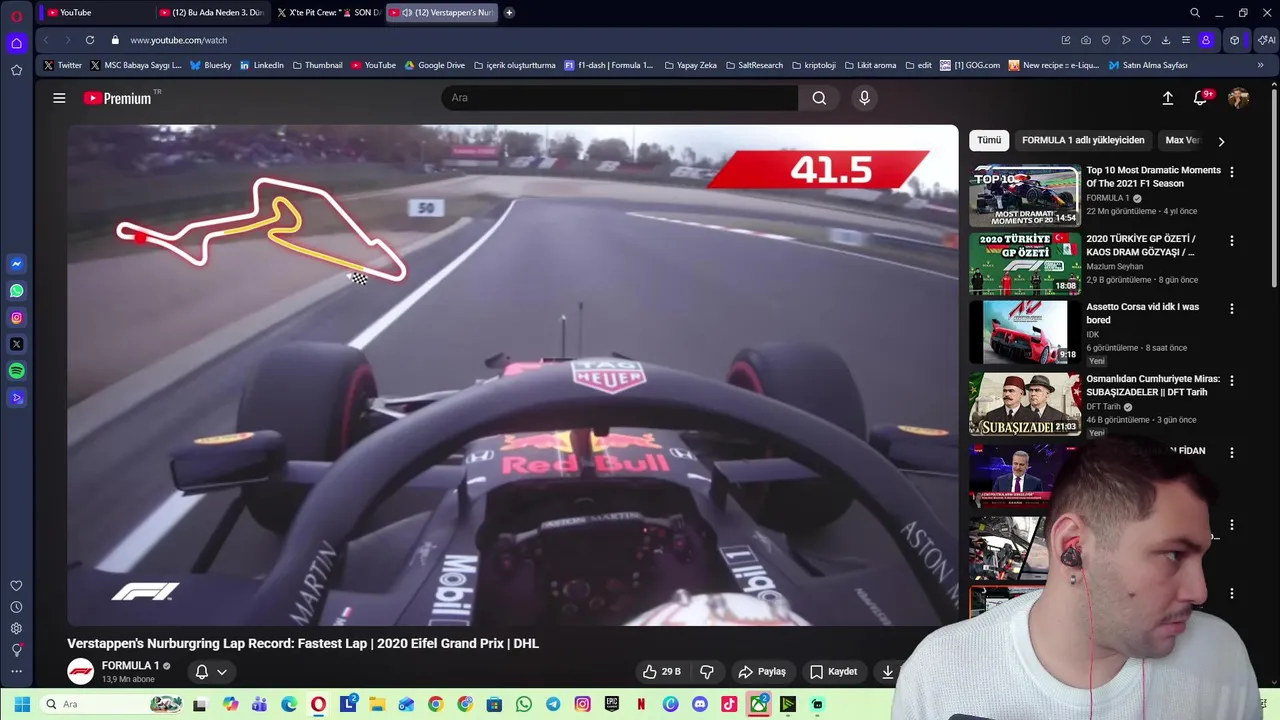The height and width of the screenshot is (720, 1280).
Task: Switch to the 'Bu Ada Neden 3. Dün' tab
Action: click(212, 13)
